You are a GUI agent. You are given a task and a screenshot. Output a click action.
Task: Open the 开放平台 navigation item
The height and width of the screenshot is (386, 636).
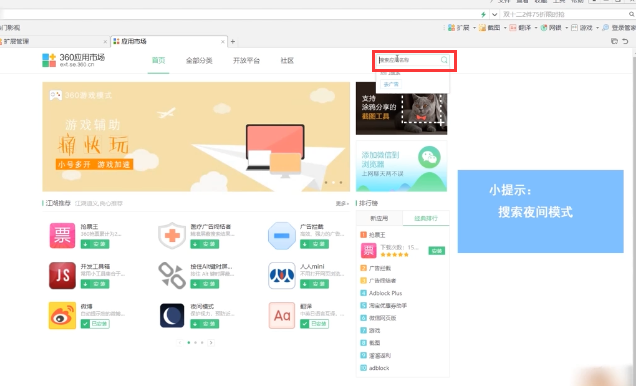coord(246,60)
